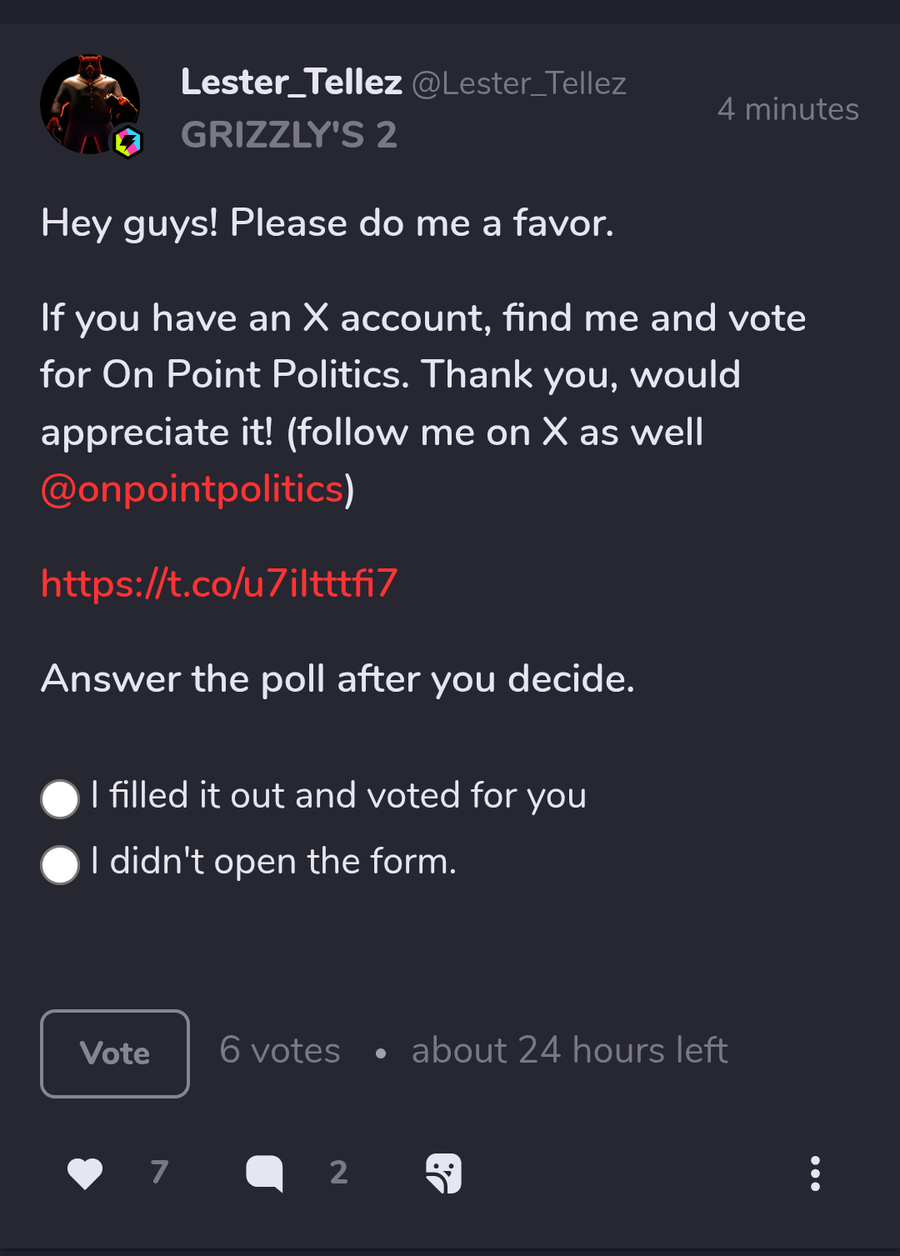View the 7 likes count
This screenshot has width=900, height=1256.
click(159, 1172)
